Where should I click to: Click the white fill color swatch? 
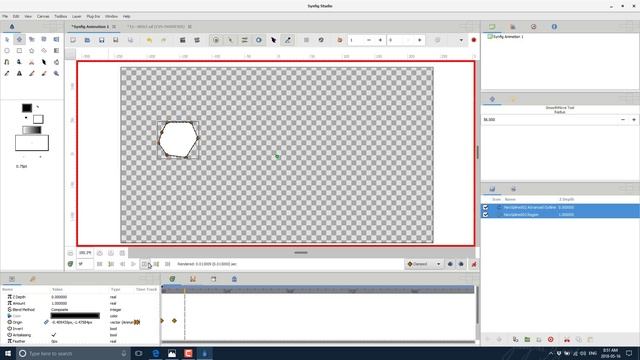click(38, 119)
